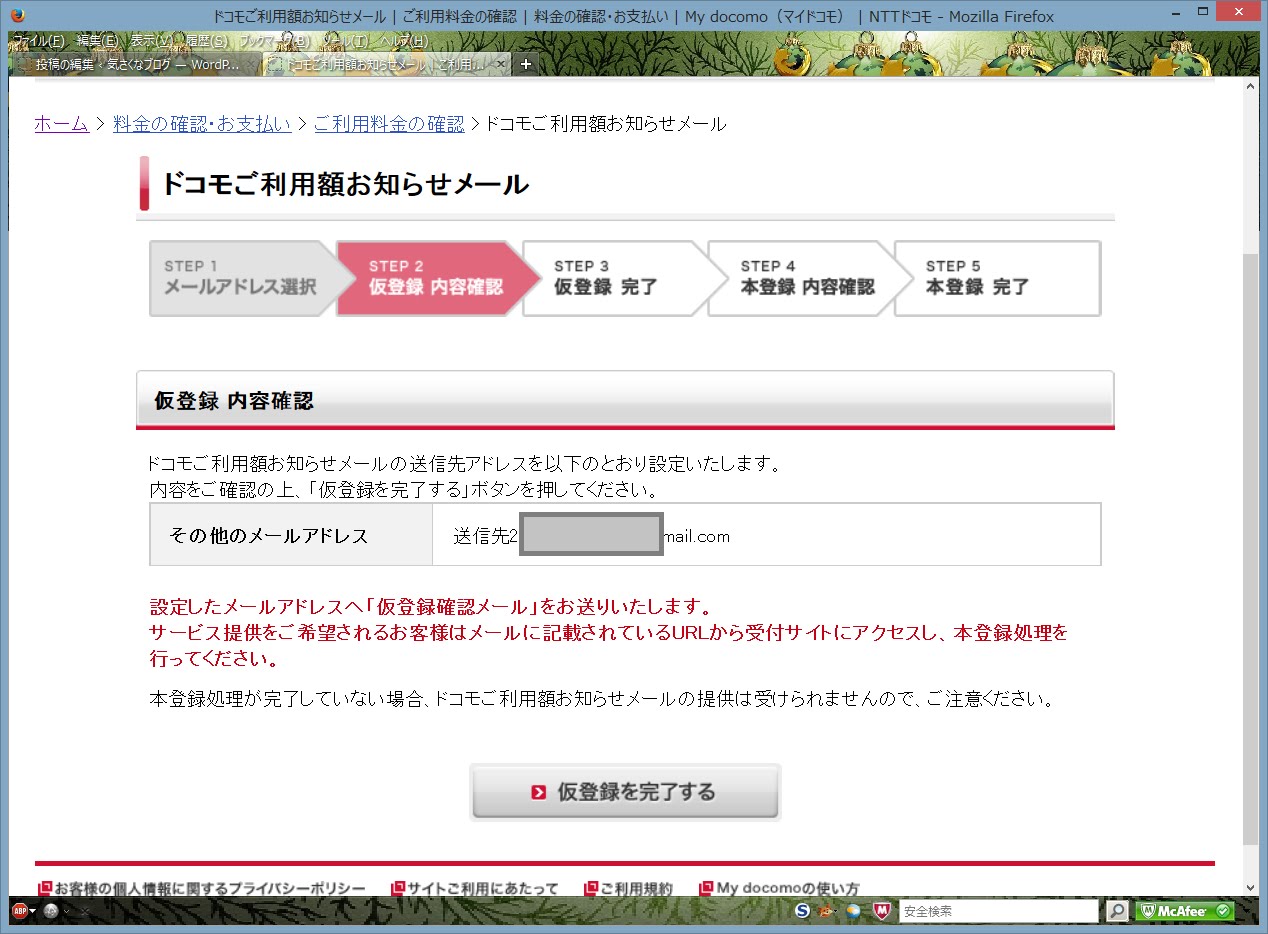Click the red McAfee shield icon
This screenshot has height=934, width=1268.
(x=881, y=911)
